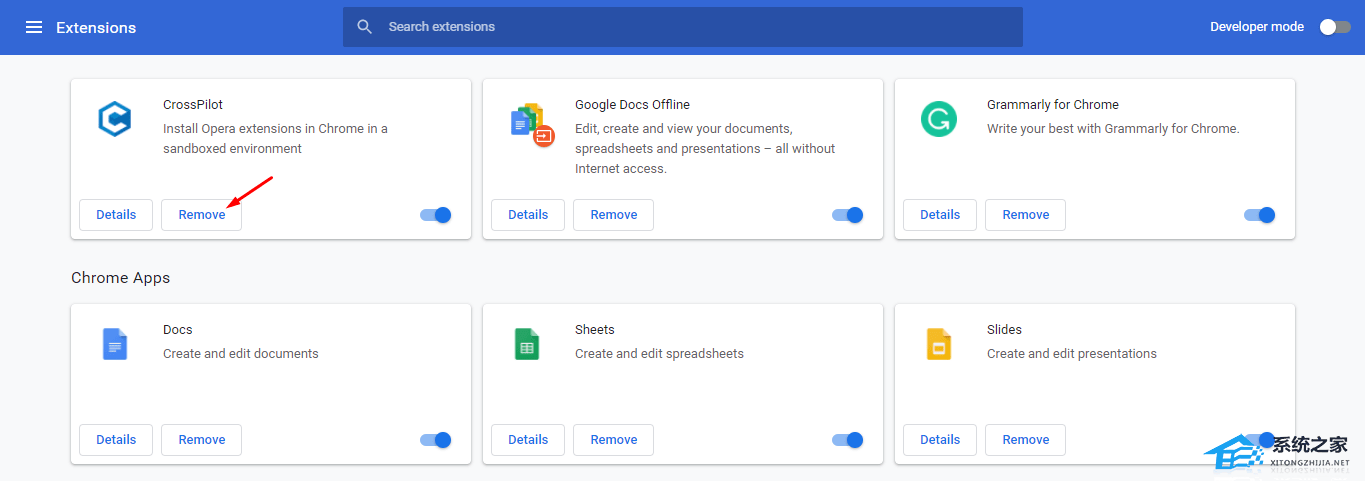Click the search magnifier icon
The height and width of the screenshot is (481, 1365).
coord(365,27)
